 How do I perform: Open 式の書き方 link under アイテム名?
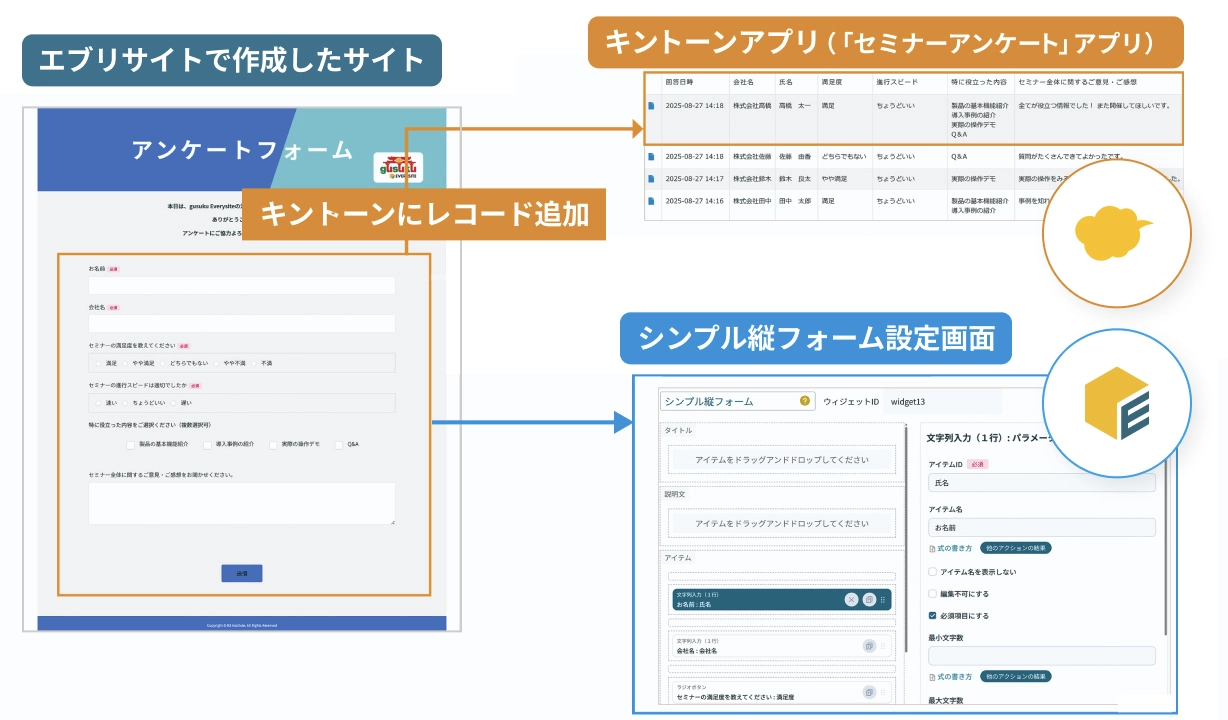(x=951, y=548)
